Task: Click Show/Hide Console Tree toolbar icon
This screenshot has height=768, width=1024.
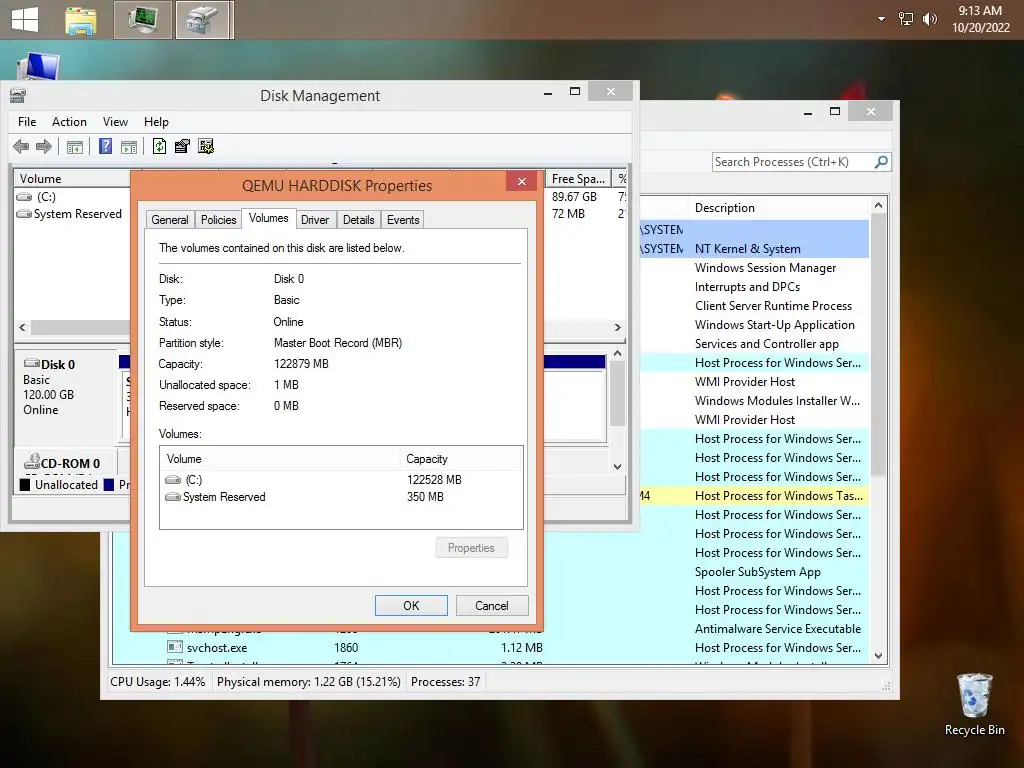Action: (74, 146)
